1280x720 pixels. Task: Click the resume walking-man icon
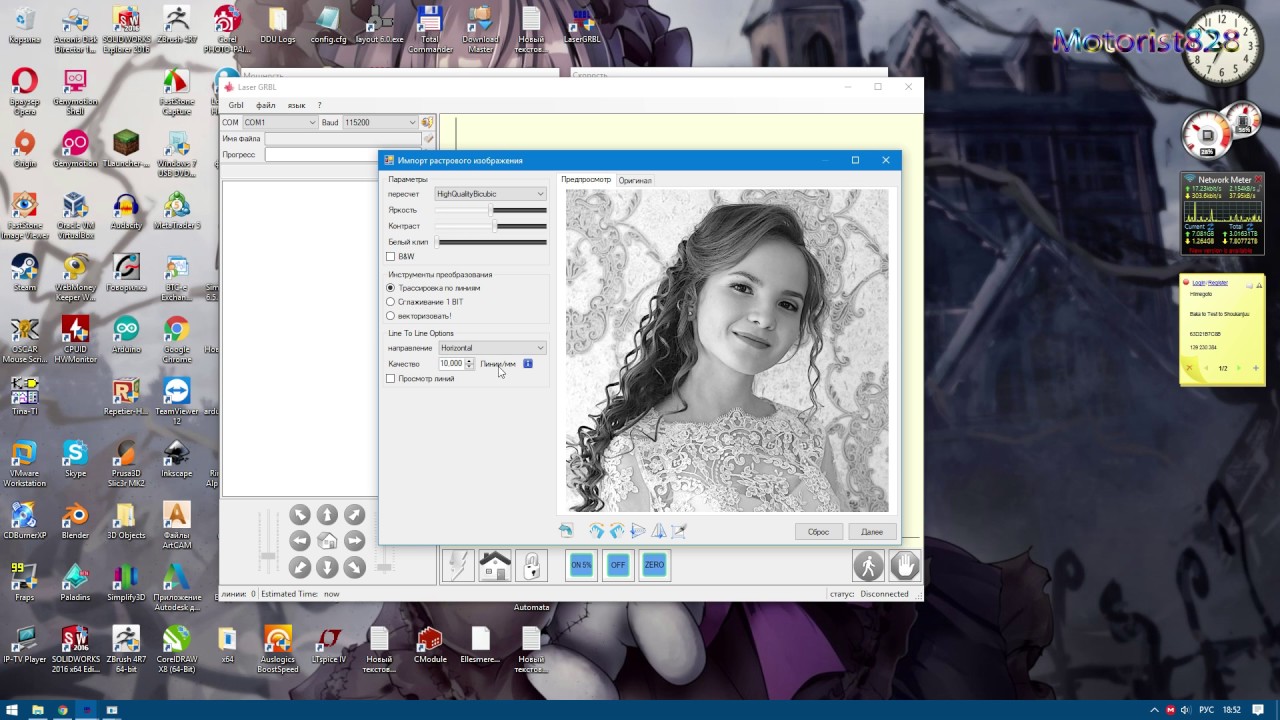868,565
